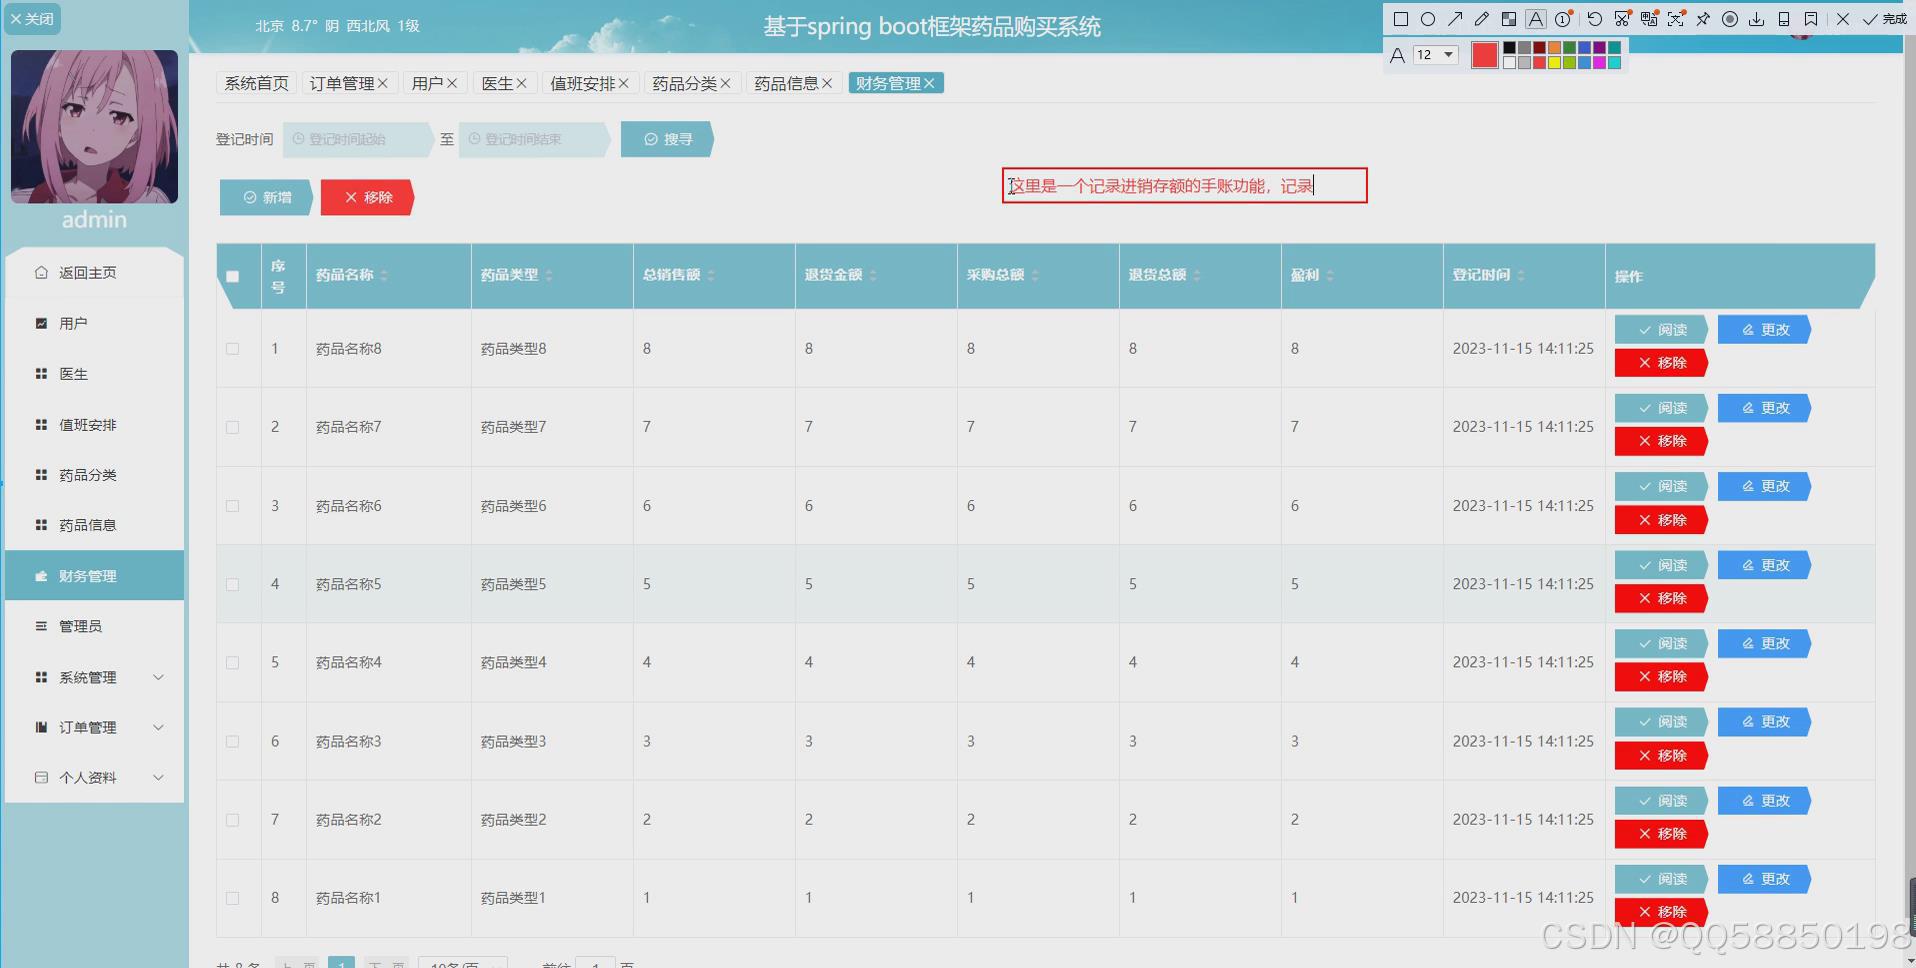
Task: Pin the screenshot to the screen
Action: [x=1703, y=19]
